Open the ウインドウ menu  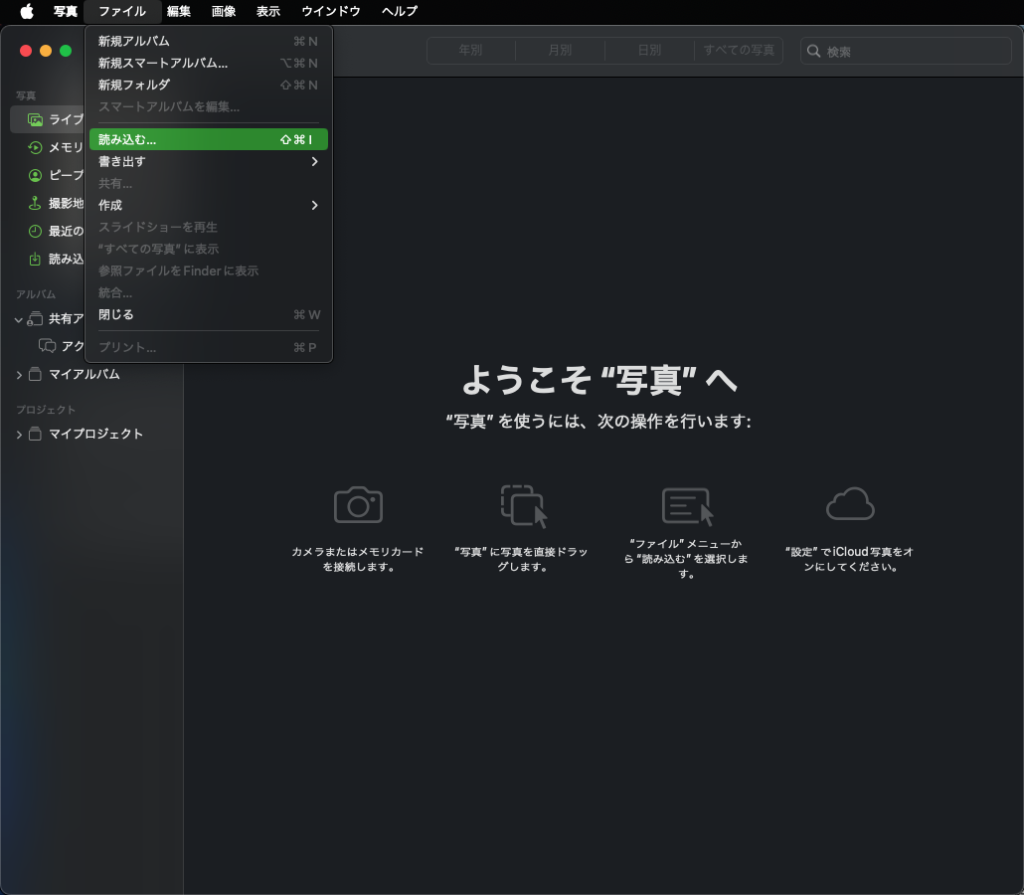330,11
